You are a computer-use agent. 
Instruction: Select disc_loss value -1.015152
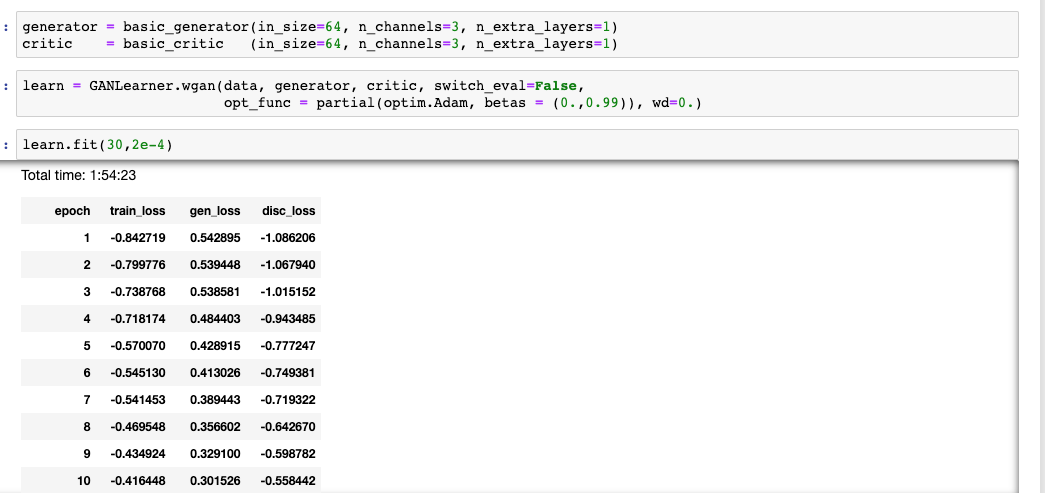point(288,292)
